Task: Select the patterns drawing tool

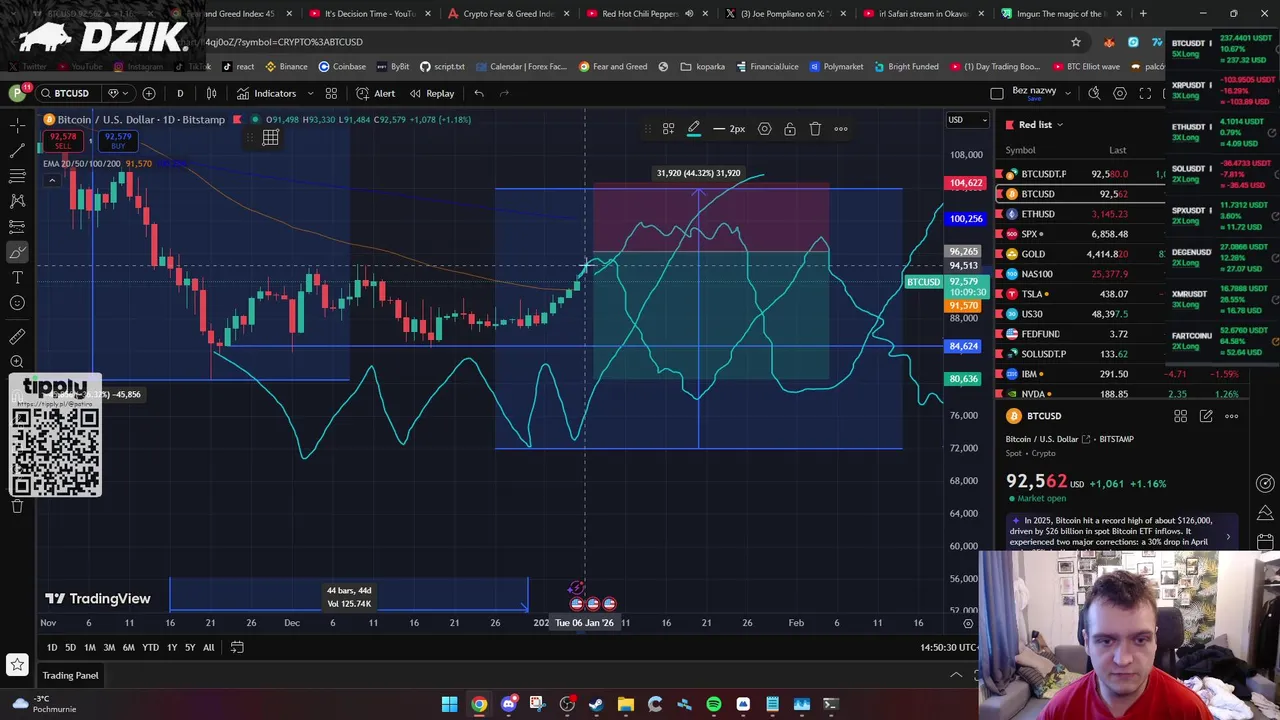Action: (17, 200)
